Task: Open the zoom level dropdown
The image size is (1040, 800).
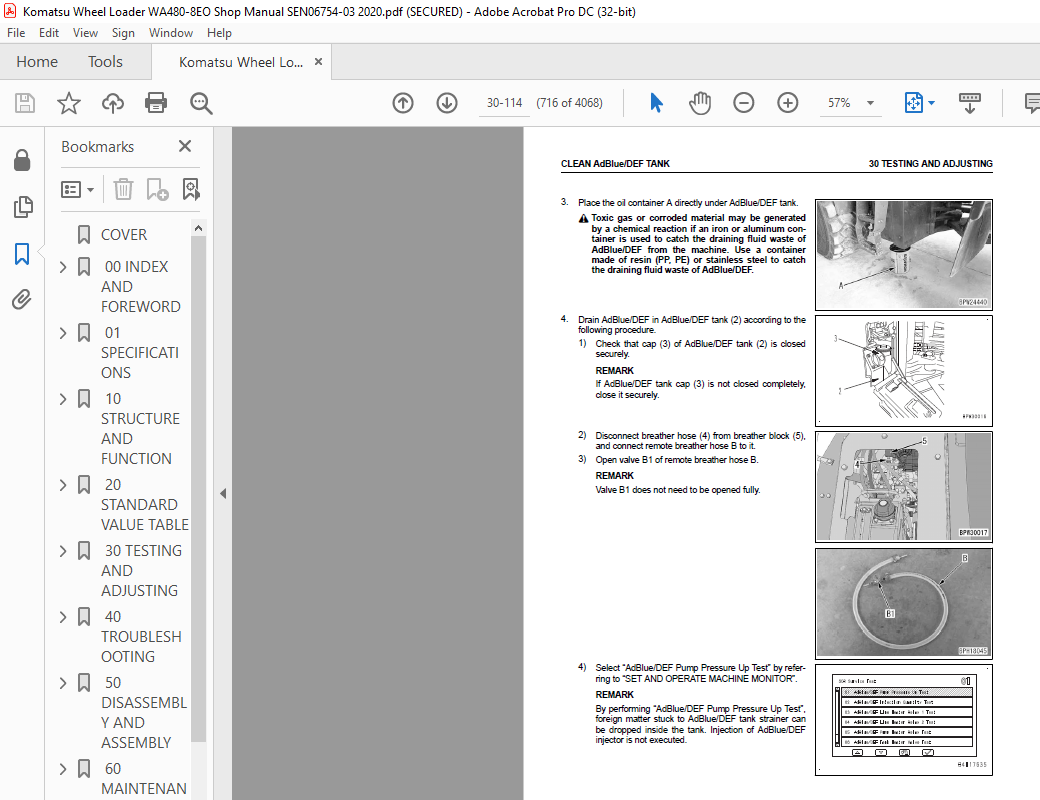Action: [x=870, y=103]
